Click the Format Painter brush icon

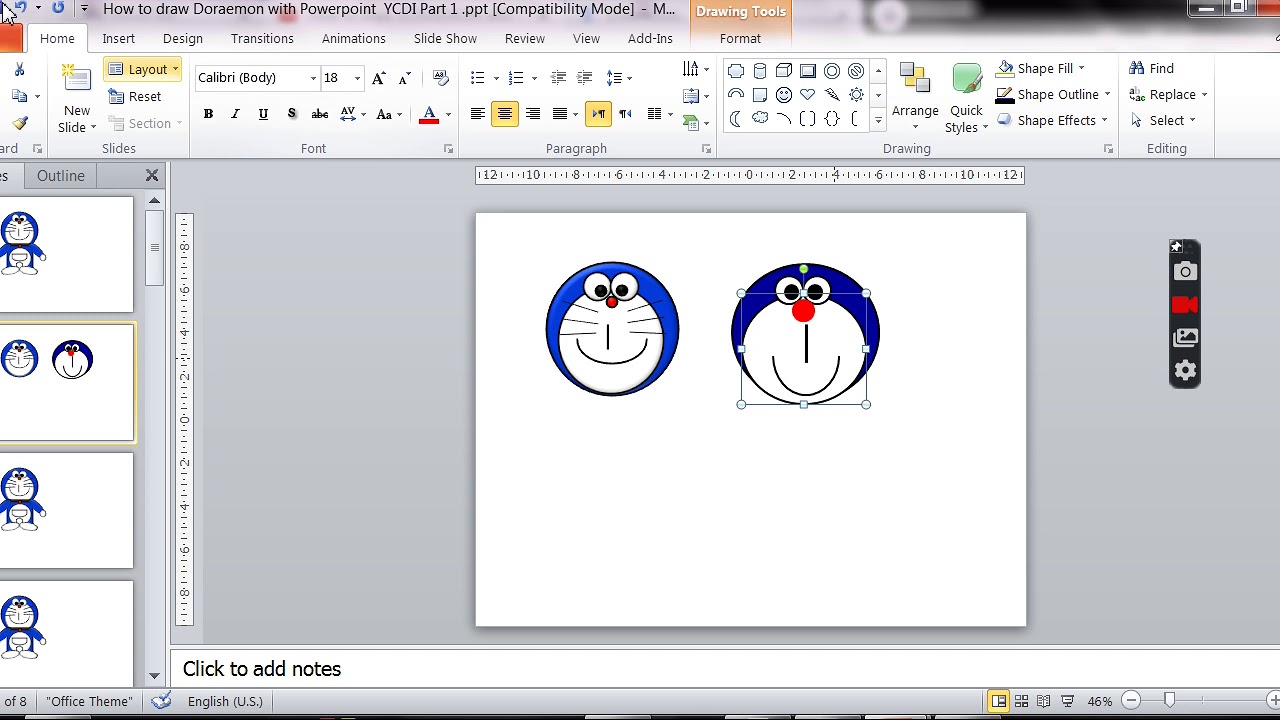tap(20, 122)
